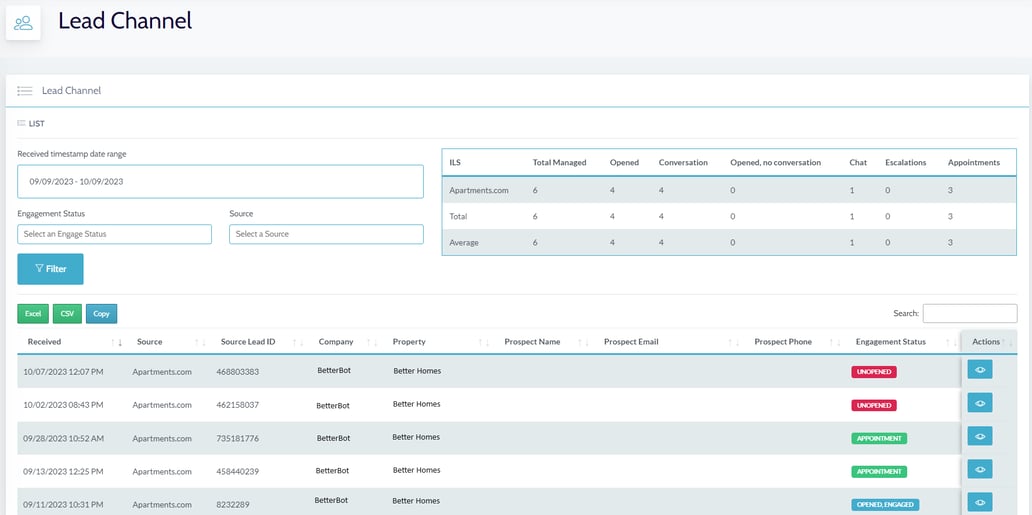Click the UNOPENED badge on first row

[x=874, y=372]
